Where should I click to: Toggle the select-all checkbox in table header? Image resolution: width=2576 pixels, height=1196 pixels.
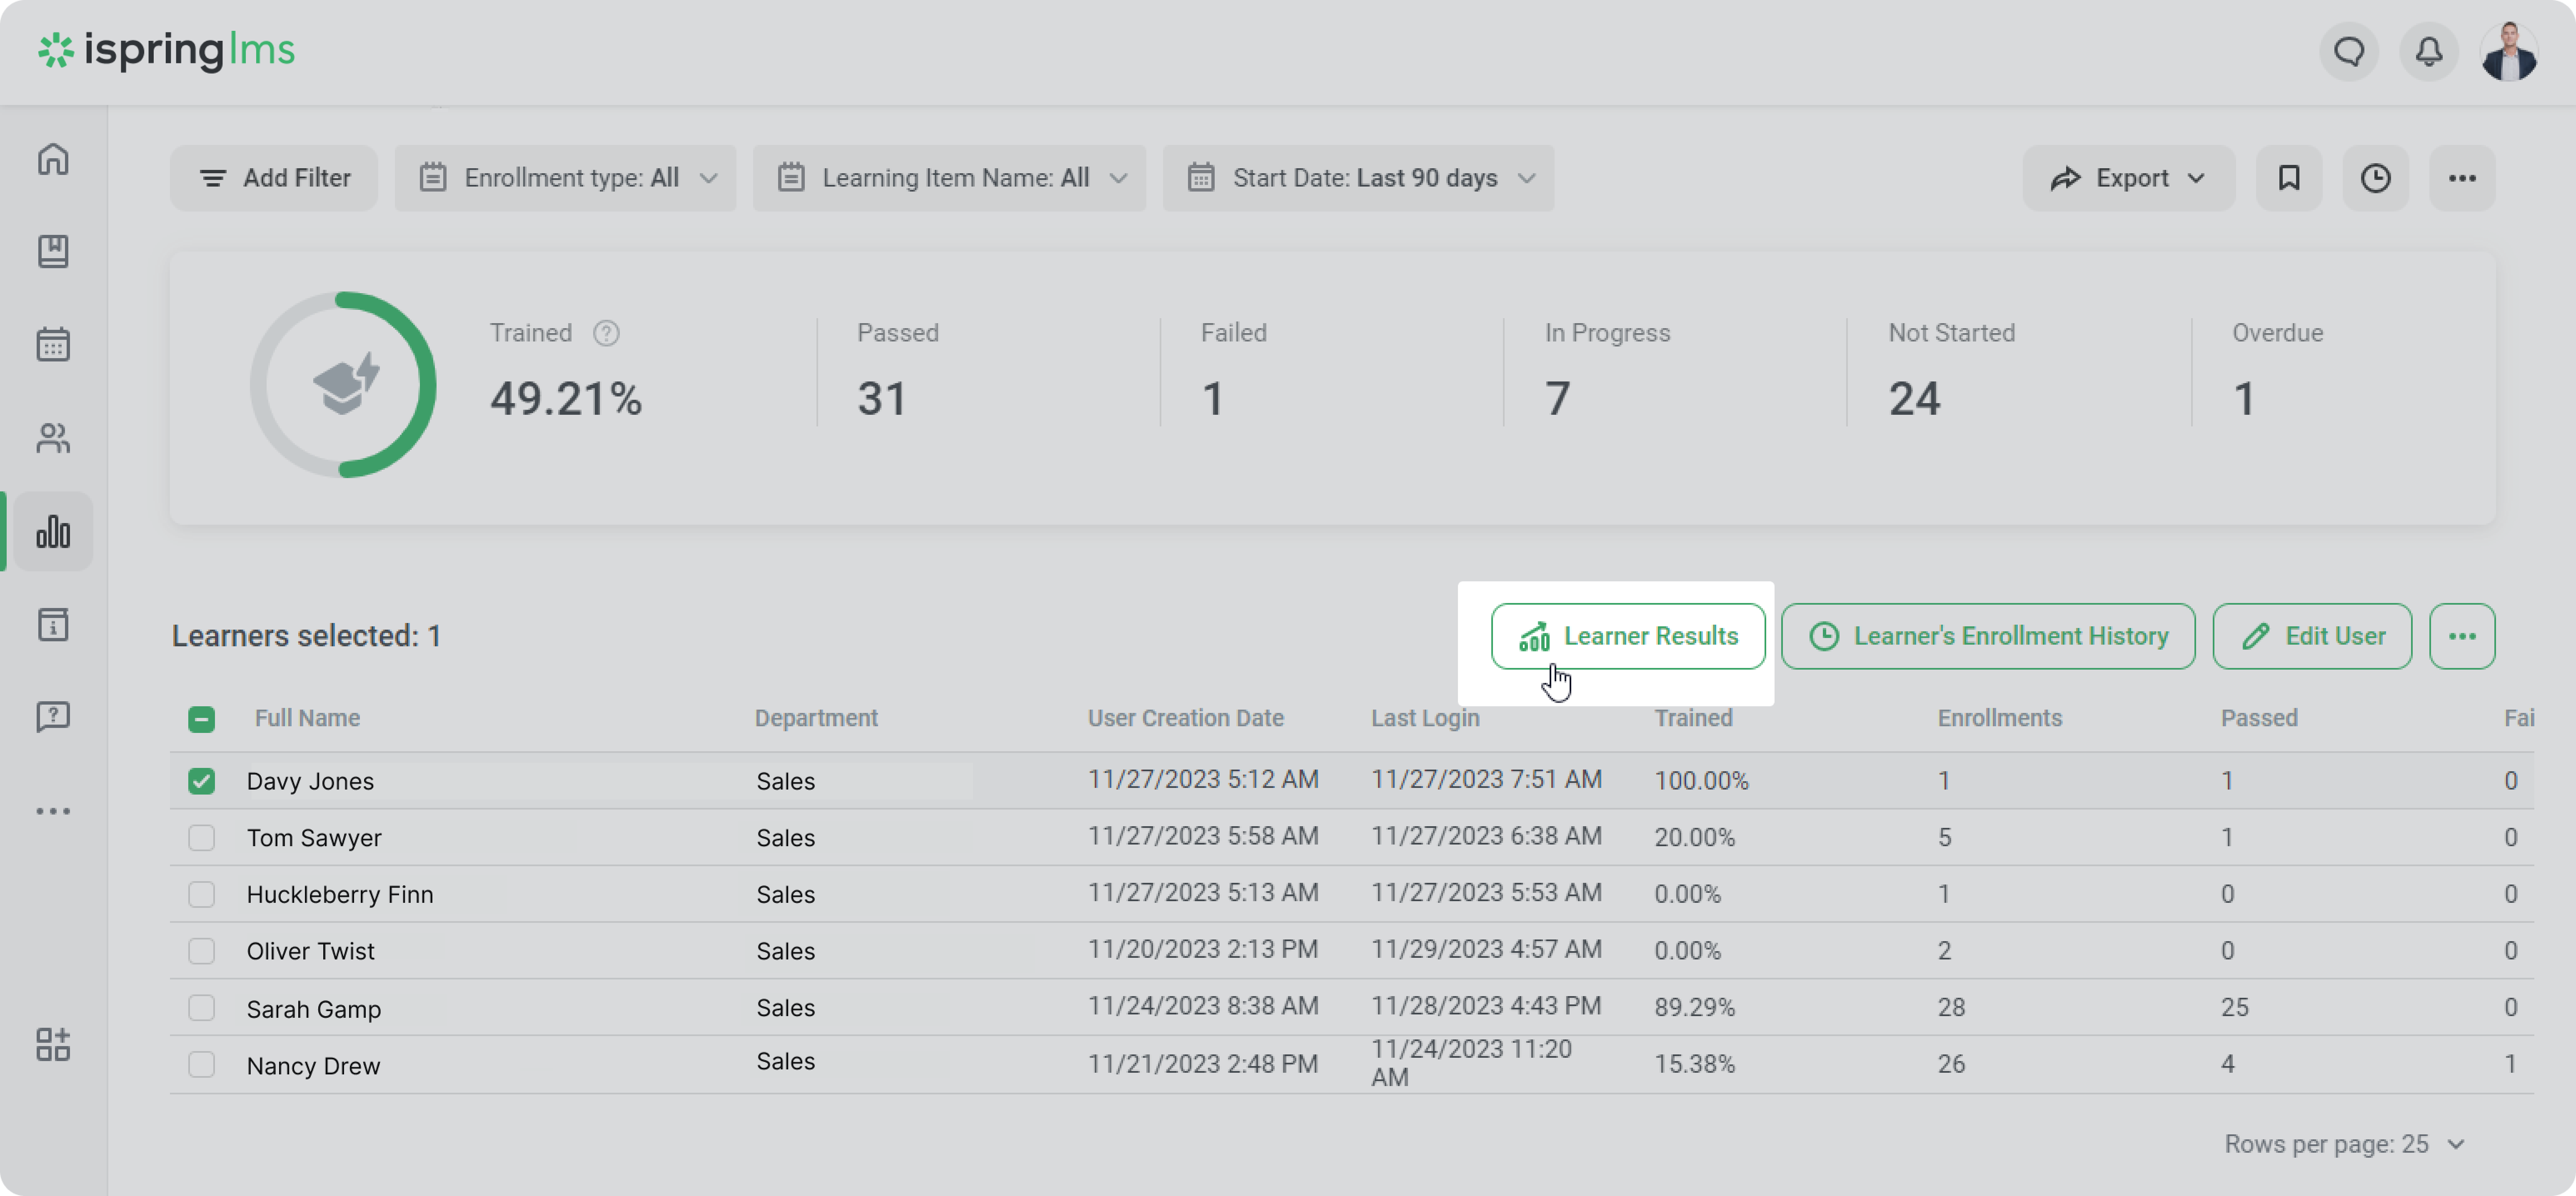[201, 719]
